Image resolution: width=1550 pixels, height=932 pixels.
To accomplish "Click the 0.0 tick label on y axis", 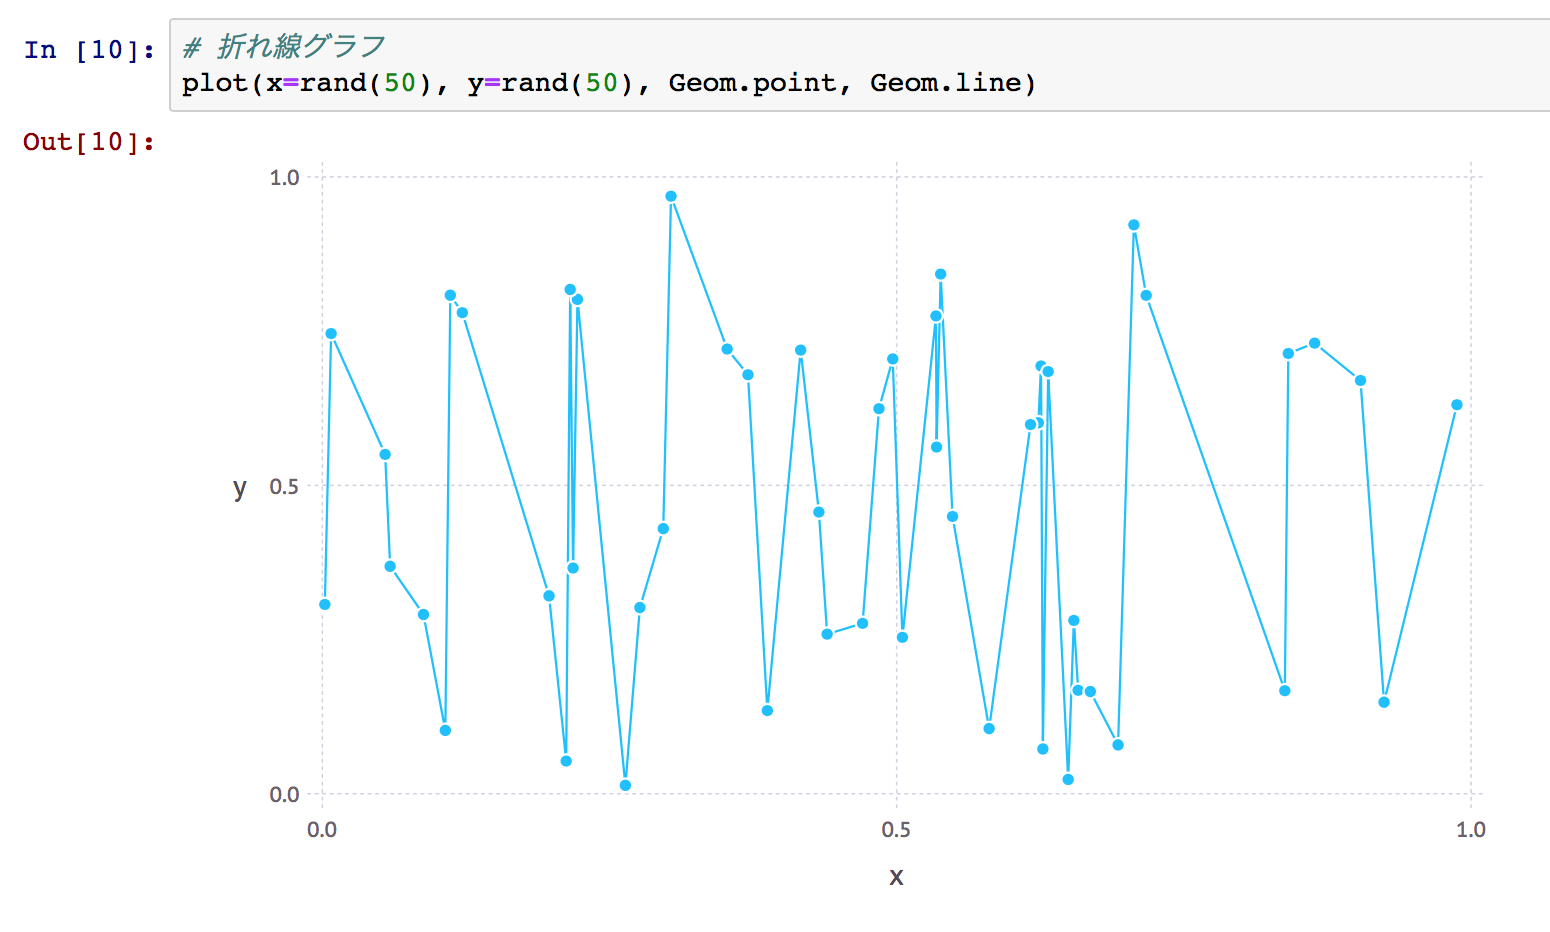I will point(284,794).
